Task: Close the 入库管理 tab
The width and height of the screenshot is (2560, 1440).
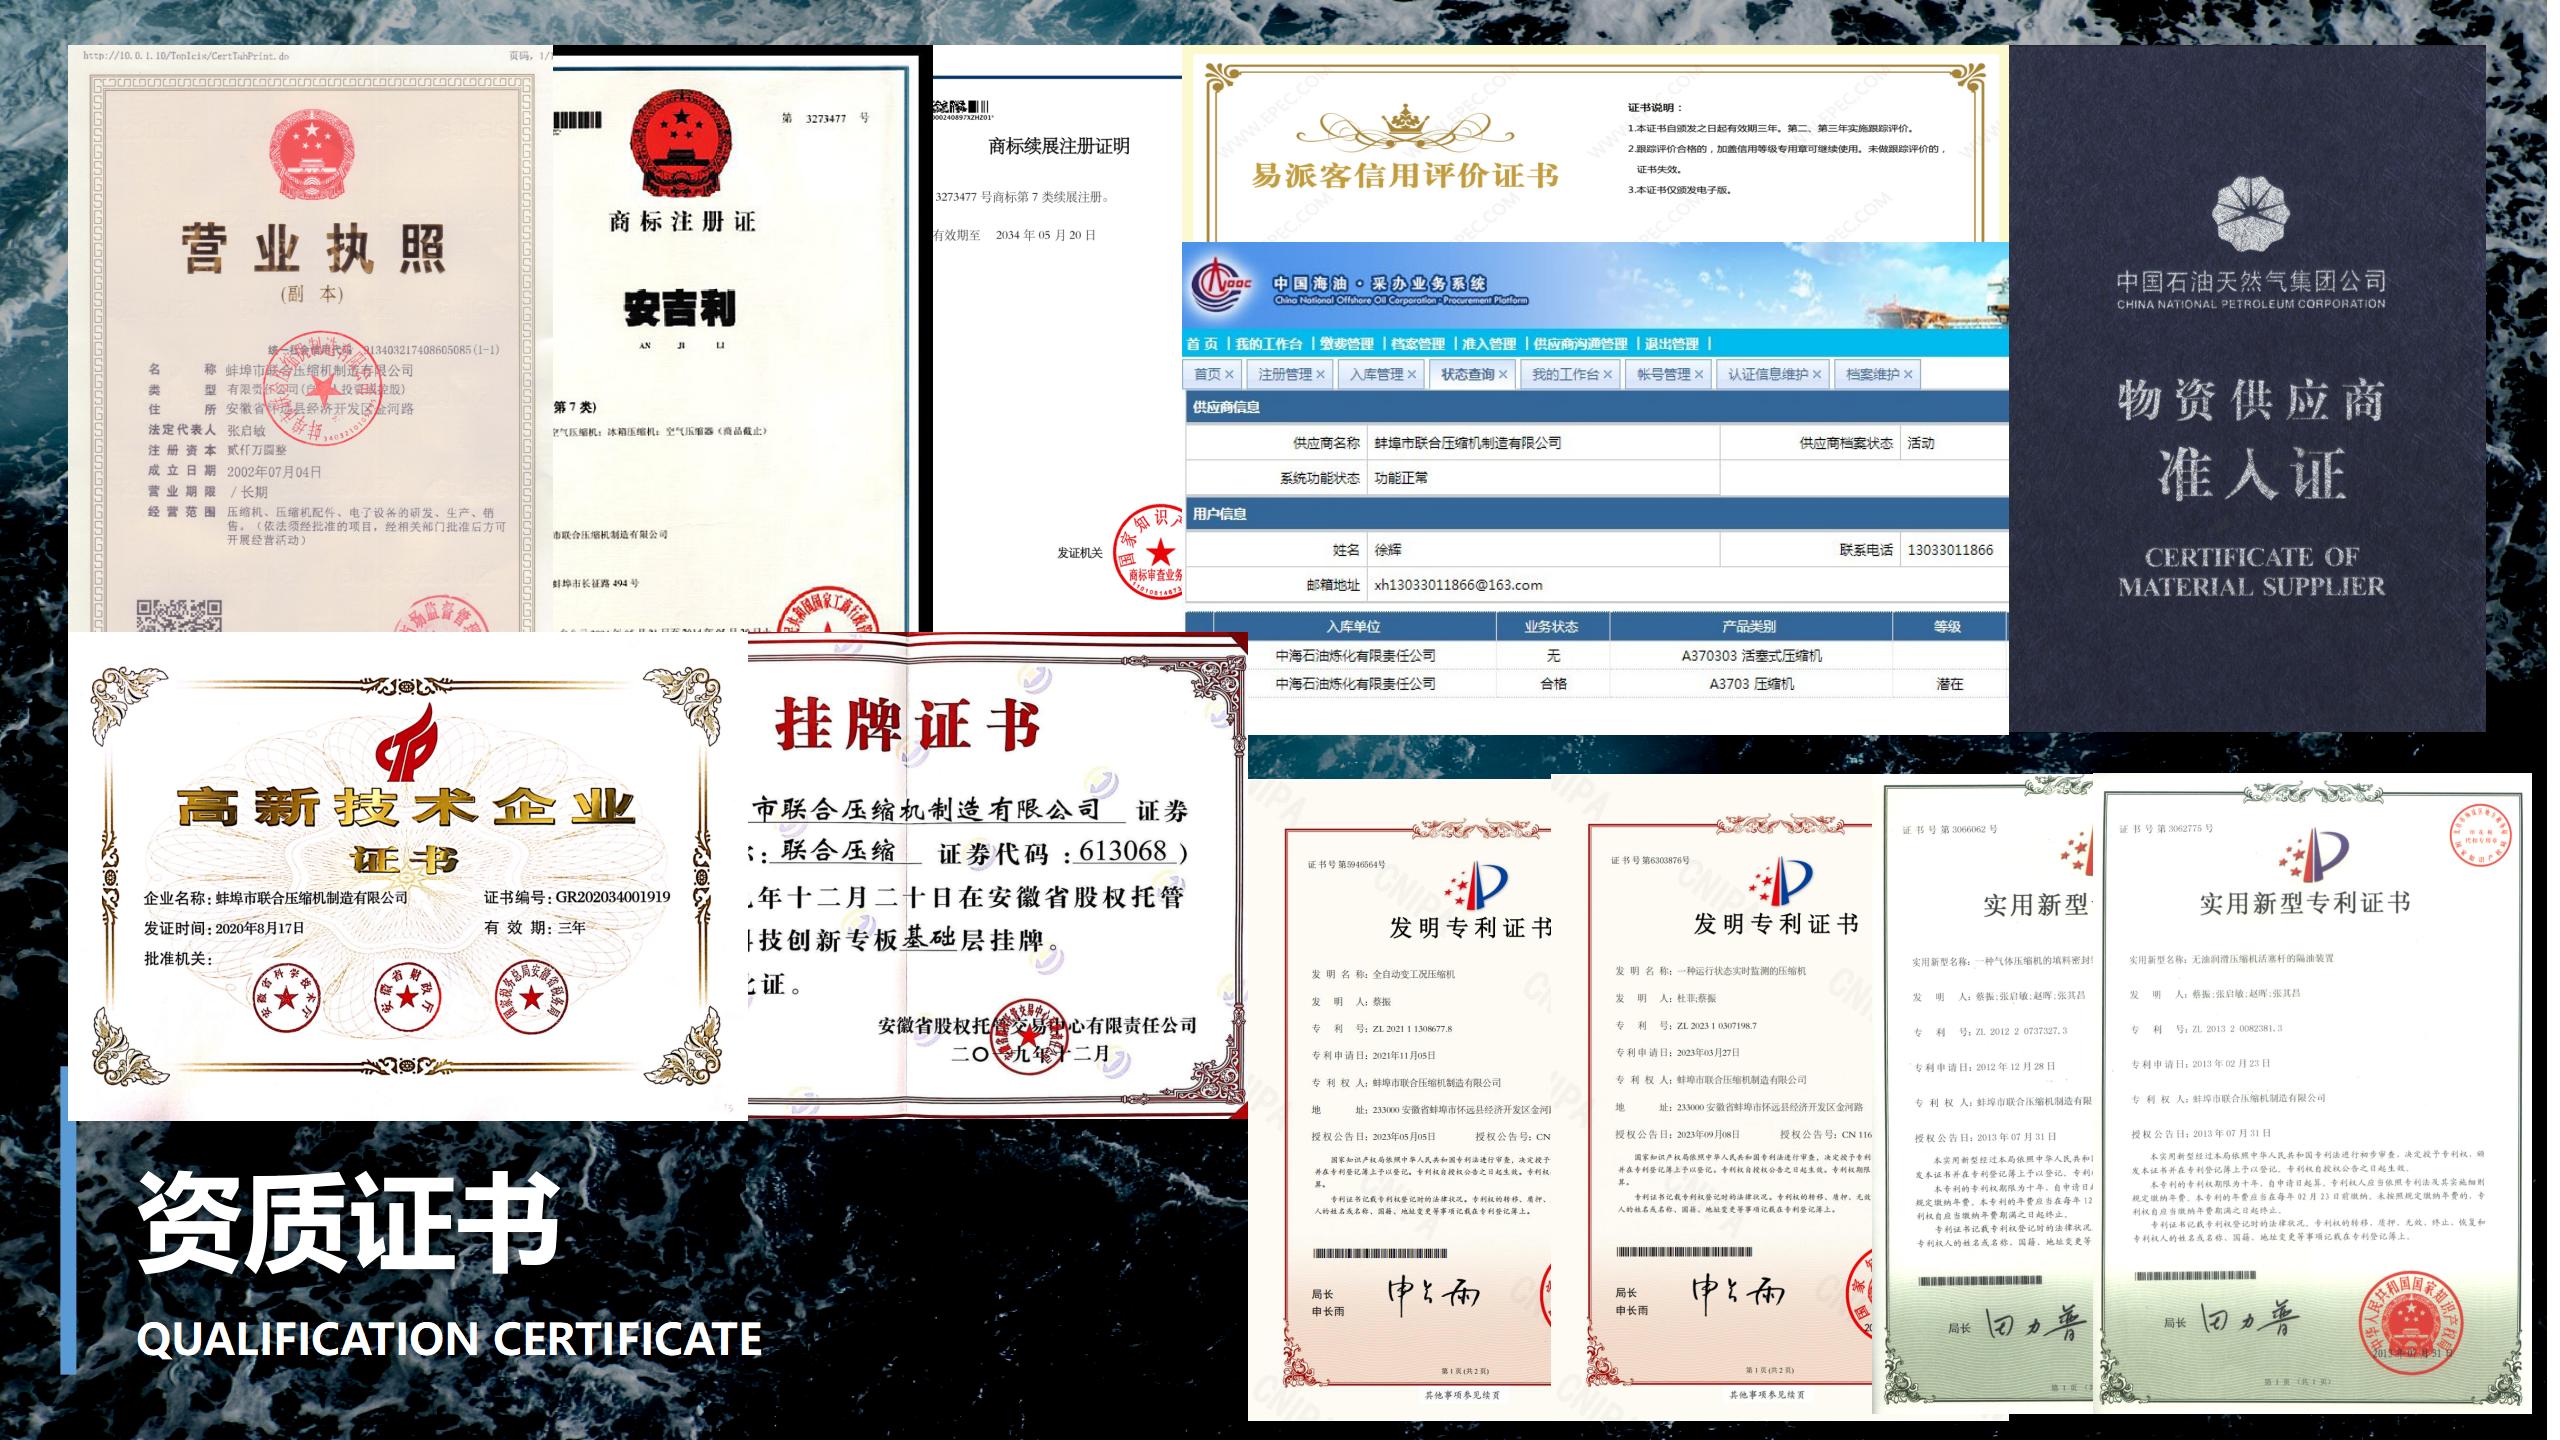Action: click(x=1412, y=375)
